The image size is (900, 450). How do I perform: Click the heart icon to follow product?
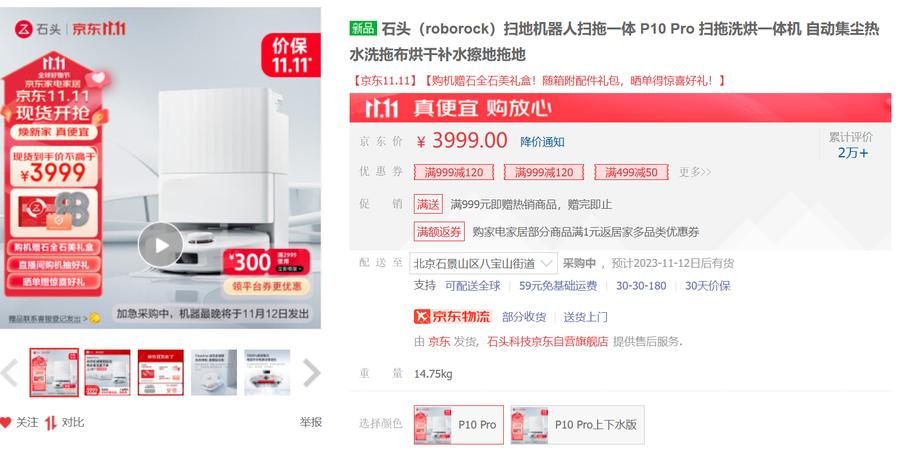pyautogui.click(x=6, y=422)
